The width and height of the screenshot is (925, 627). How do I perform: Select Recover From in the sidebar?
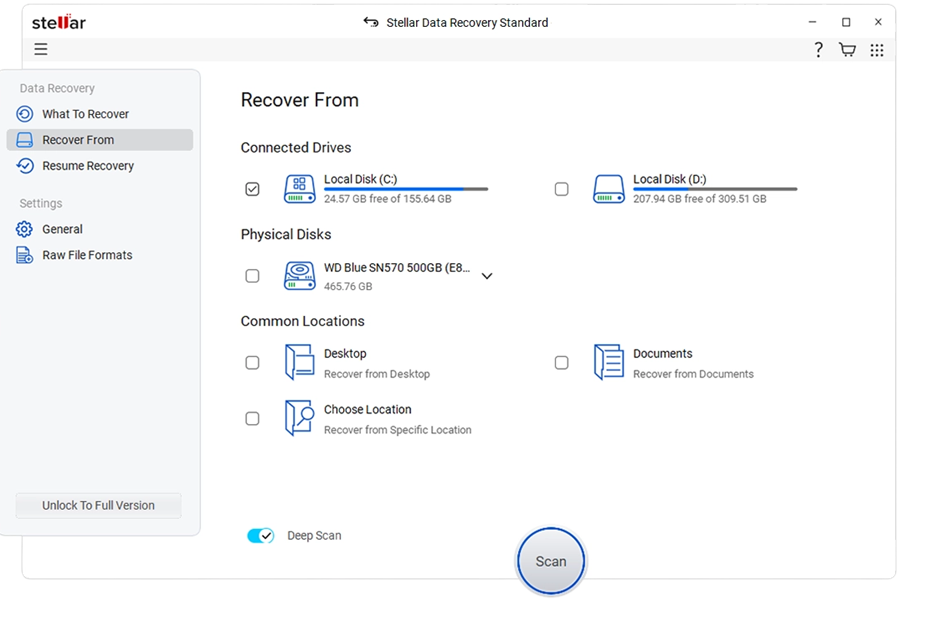[100, 140]
